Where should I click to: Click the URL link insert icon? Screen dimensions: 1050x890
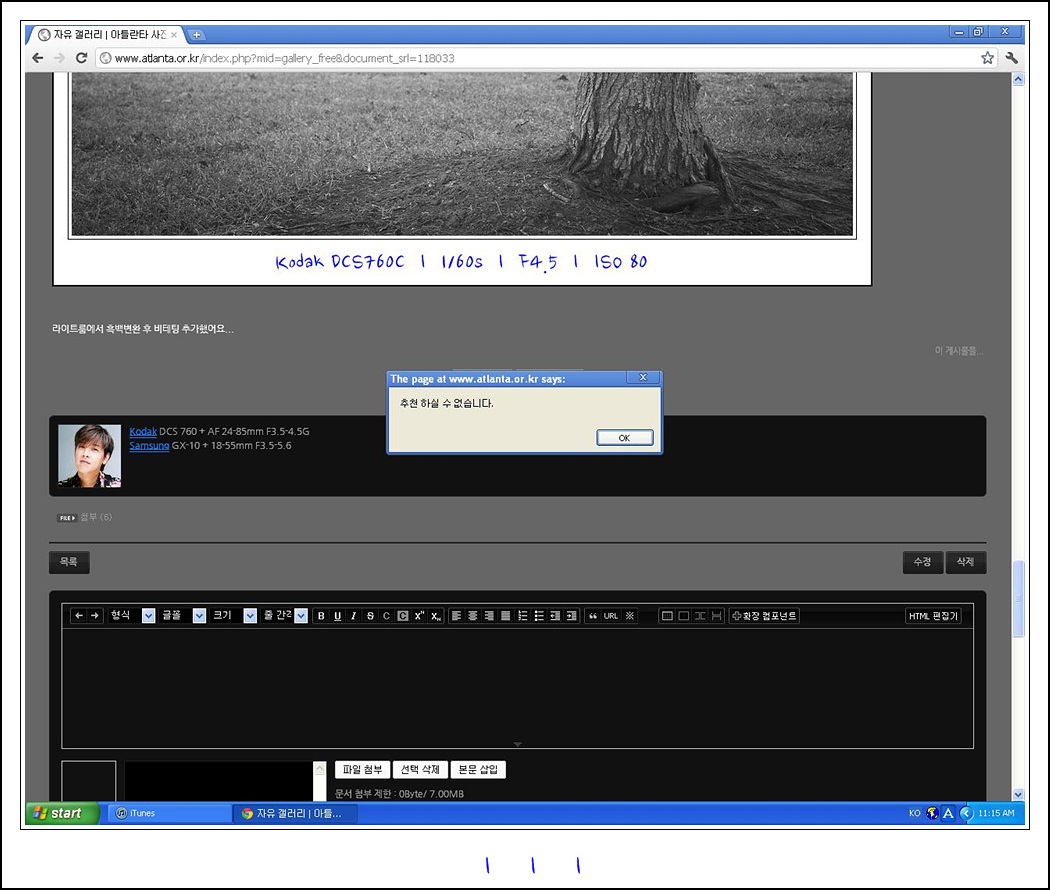tap(611, 616)
